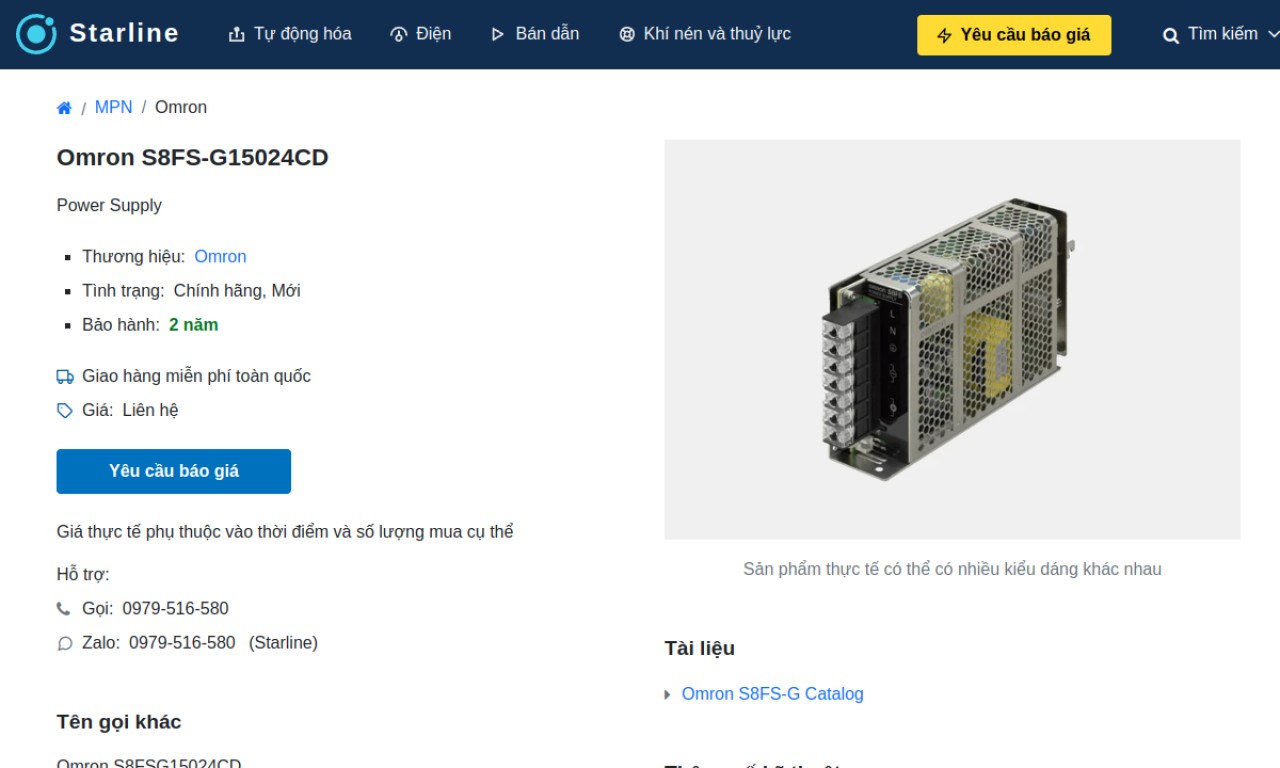Click the Tự động hóa menu icon
Viewport: 1280px width, 768px height.
pyautogui.click(x=237, y=35)
